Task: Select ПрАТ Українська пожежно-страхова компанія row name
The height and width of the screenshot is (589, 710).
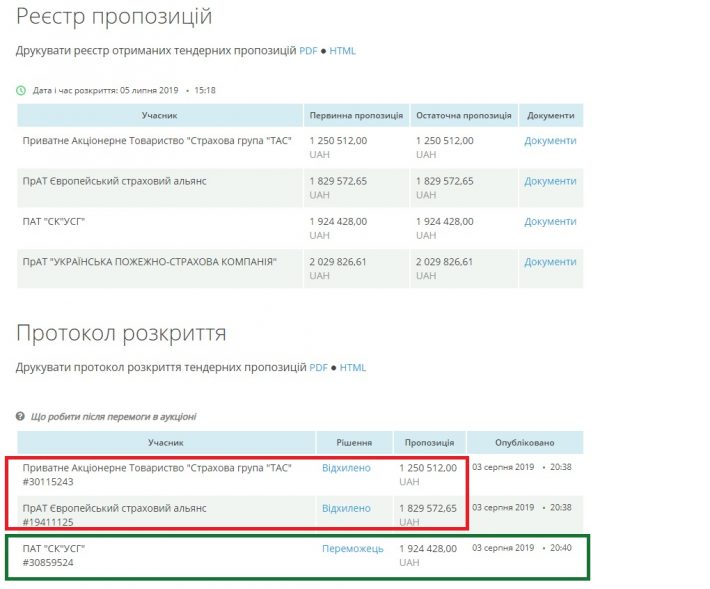Action: coord(149,262)
